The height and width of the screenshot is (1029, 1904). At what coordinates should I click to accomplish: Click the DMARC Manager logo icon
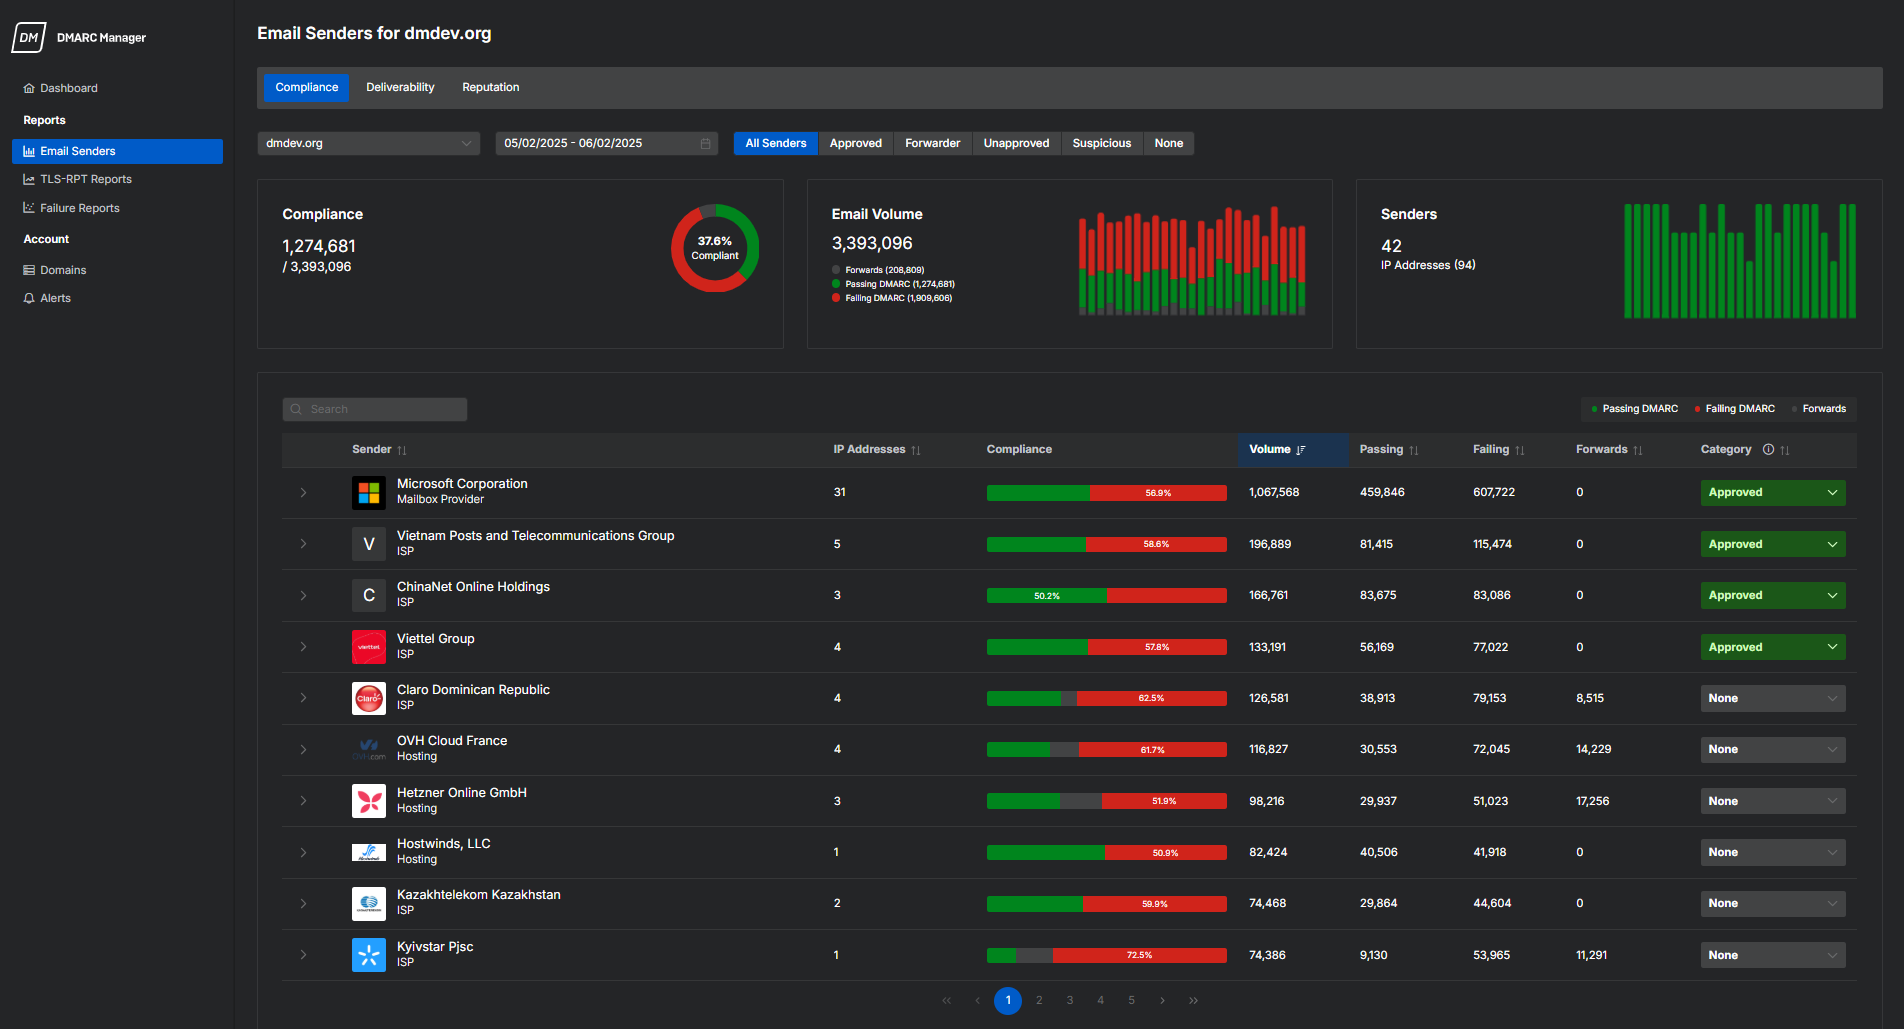(x=29, y=37)
